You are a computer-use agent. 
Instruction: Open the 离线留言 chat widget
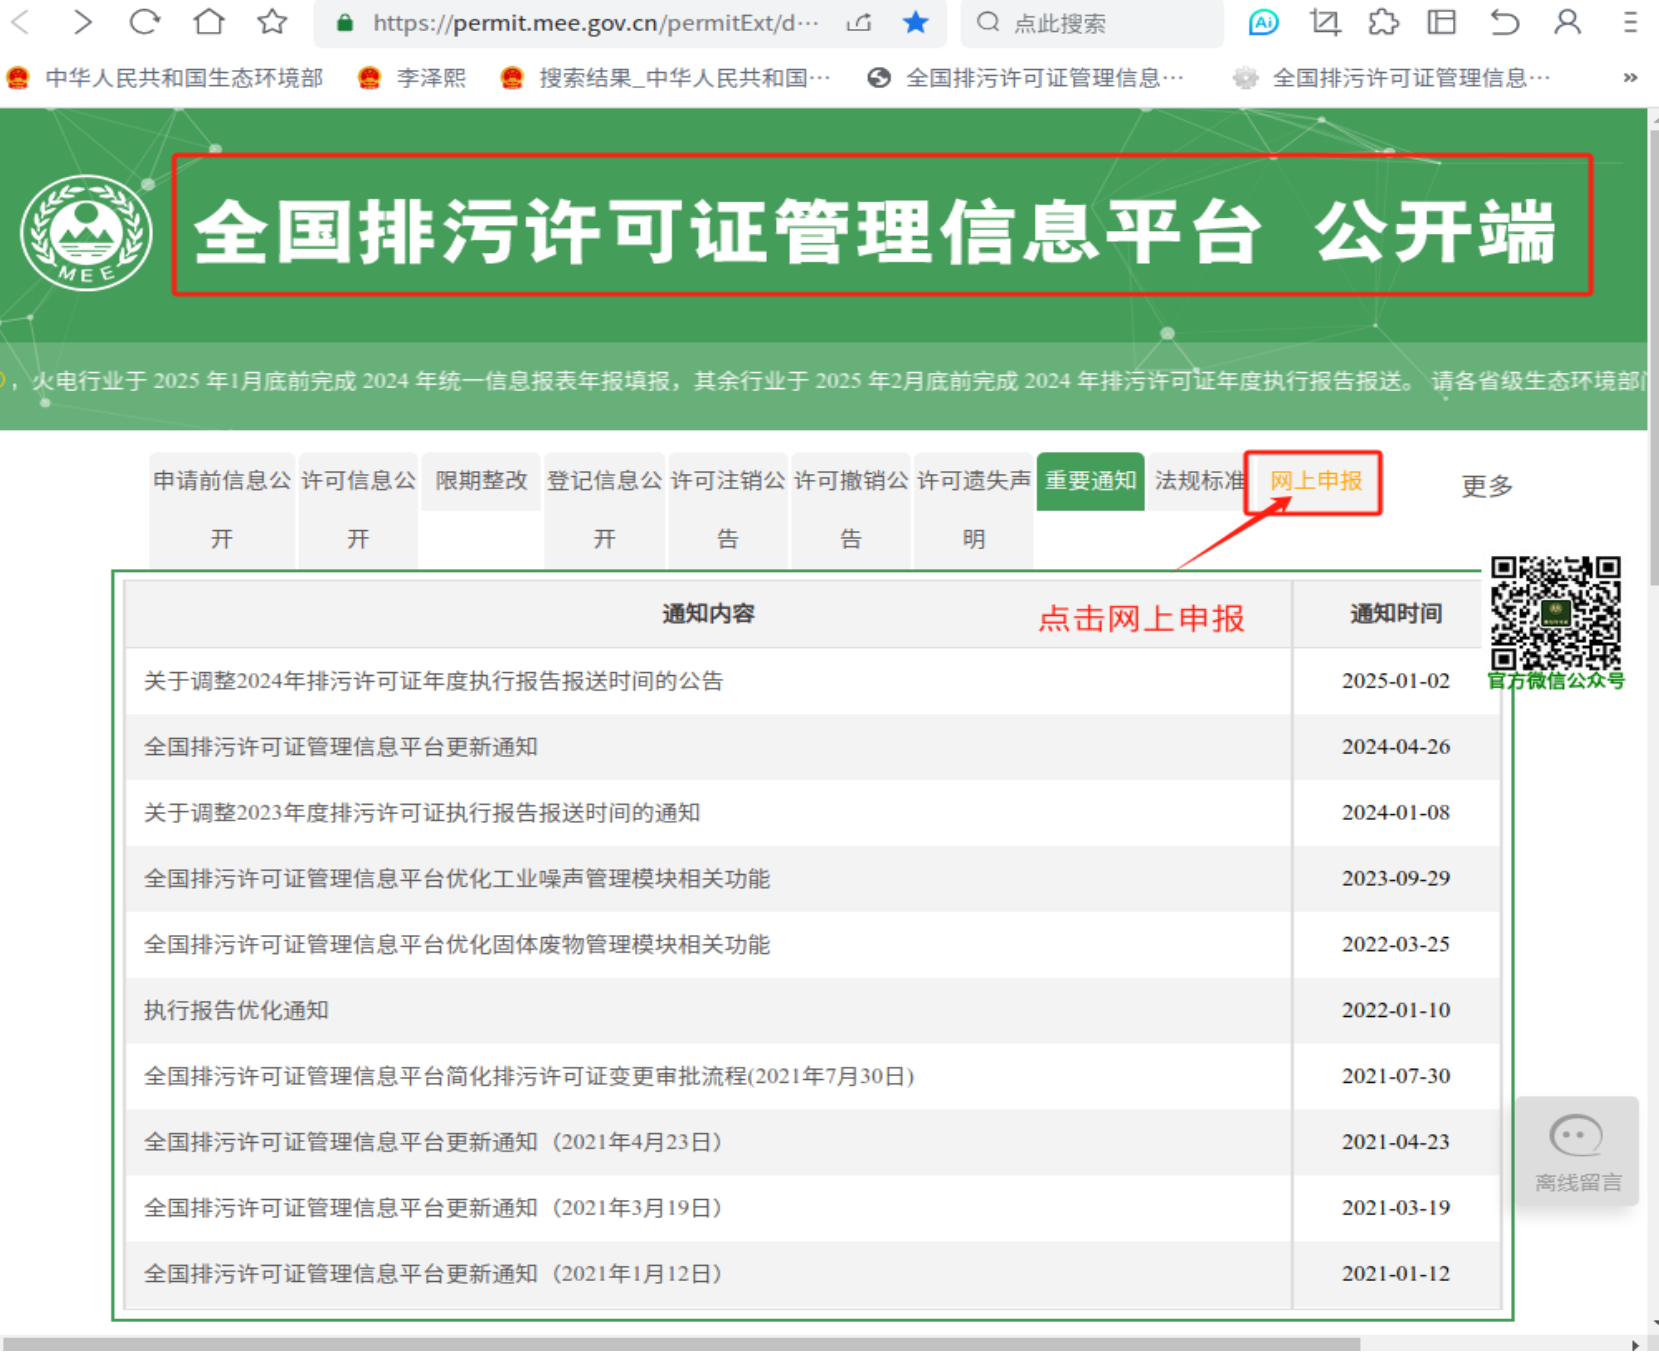(1576, 1152)
